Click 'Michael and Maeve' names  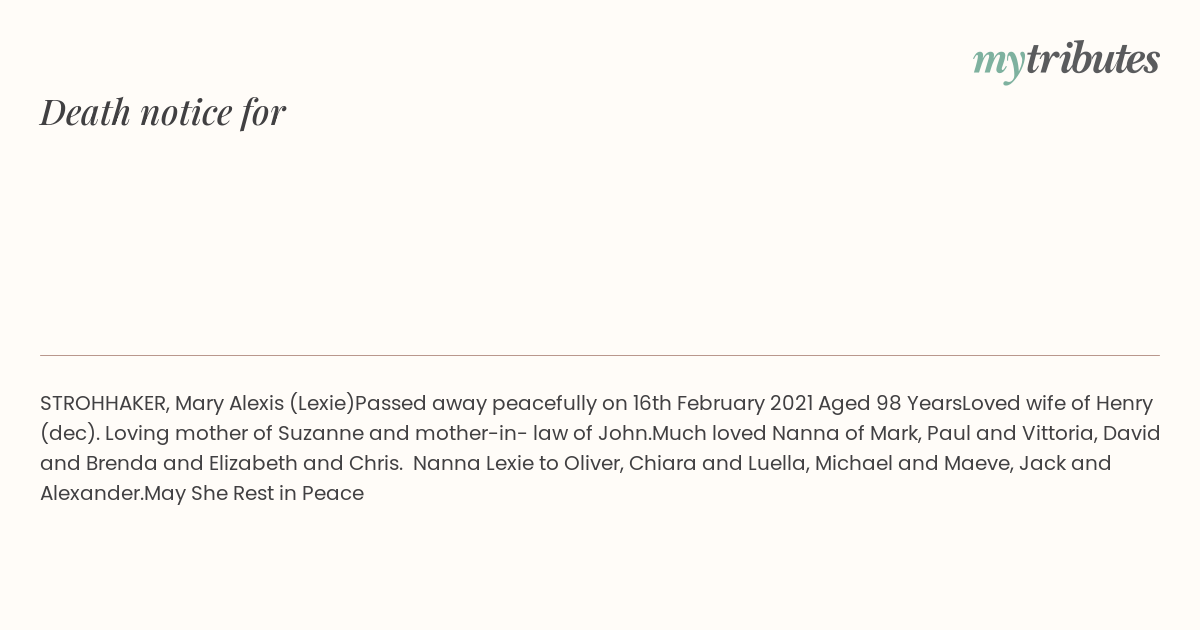click(x=905, y=463)
